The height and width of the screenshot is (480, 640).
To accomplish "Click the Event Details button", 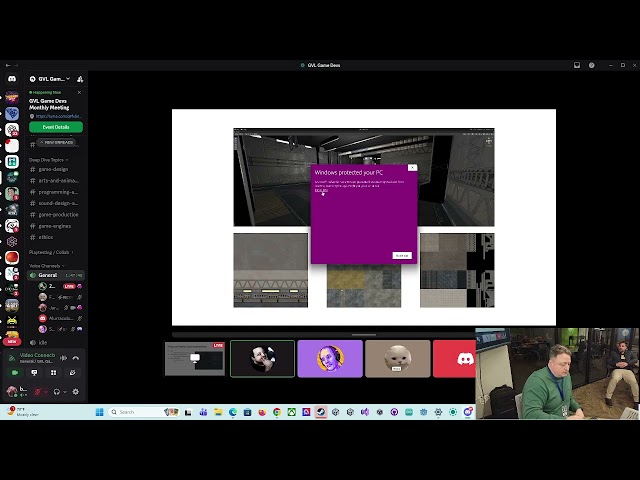I will click(56, 127).
